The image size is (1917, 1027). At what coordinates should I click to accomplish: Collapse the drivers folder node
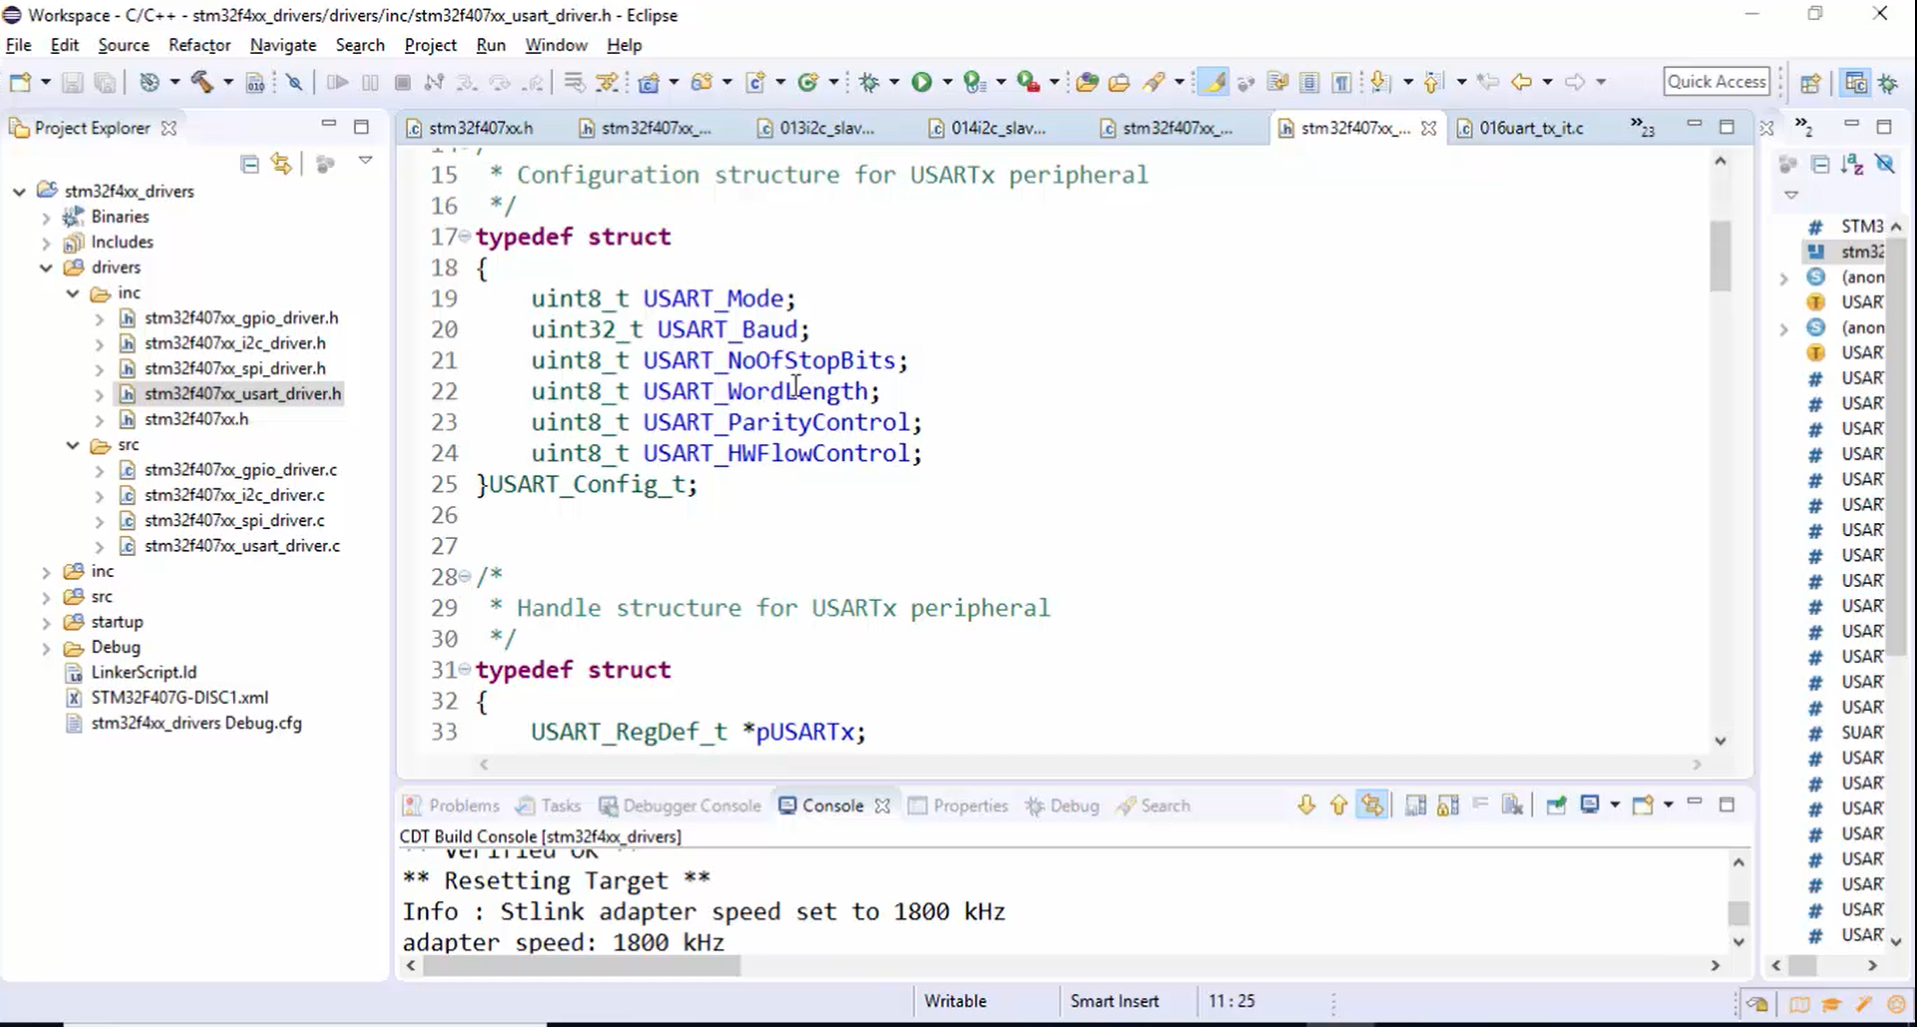(46, 267)
